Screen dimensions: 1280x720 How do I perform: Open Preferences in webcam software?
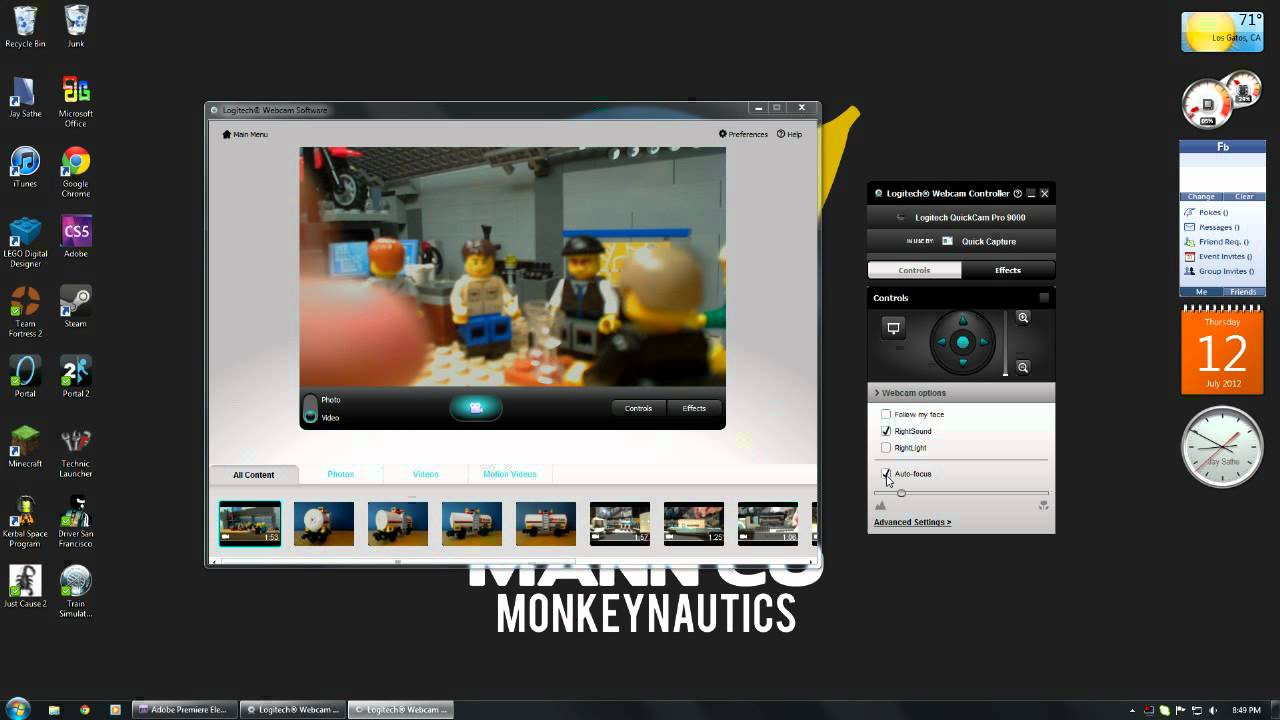point(743,134)
